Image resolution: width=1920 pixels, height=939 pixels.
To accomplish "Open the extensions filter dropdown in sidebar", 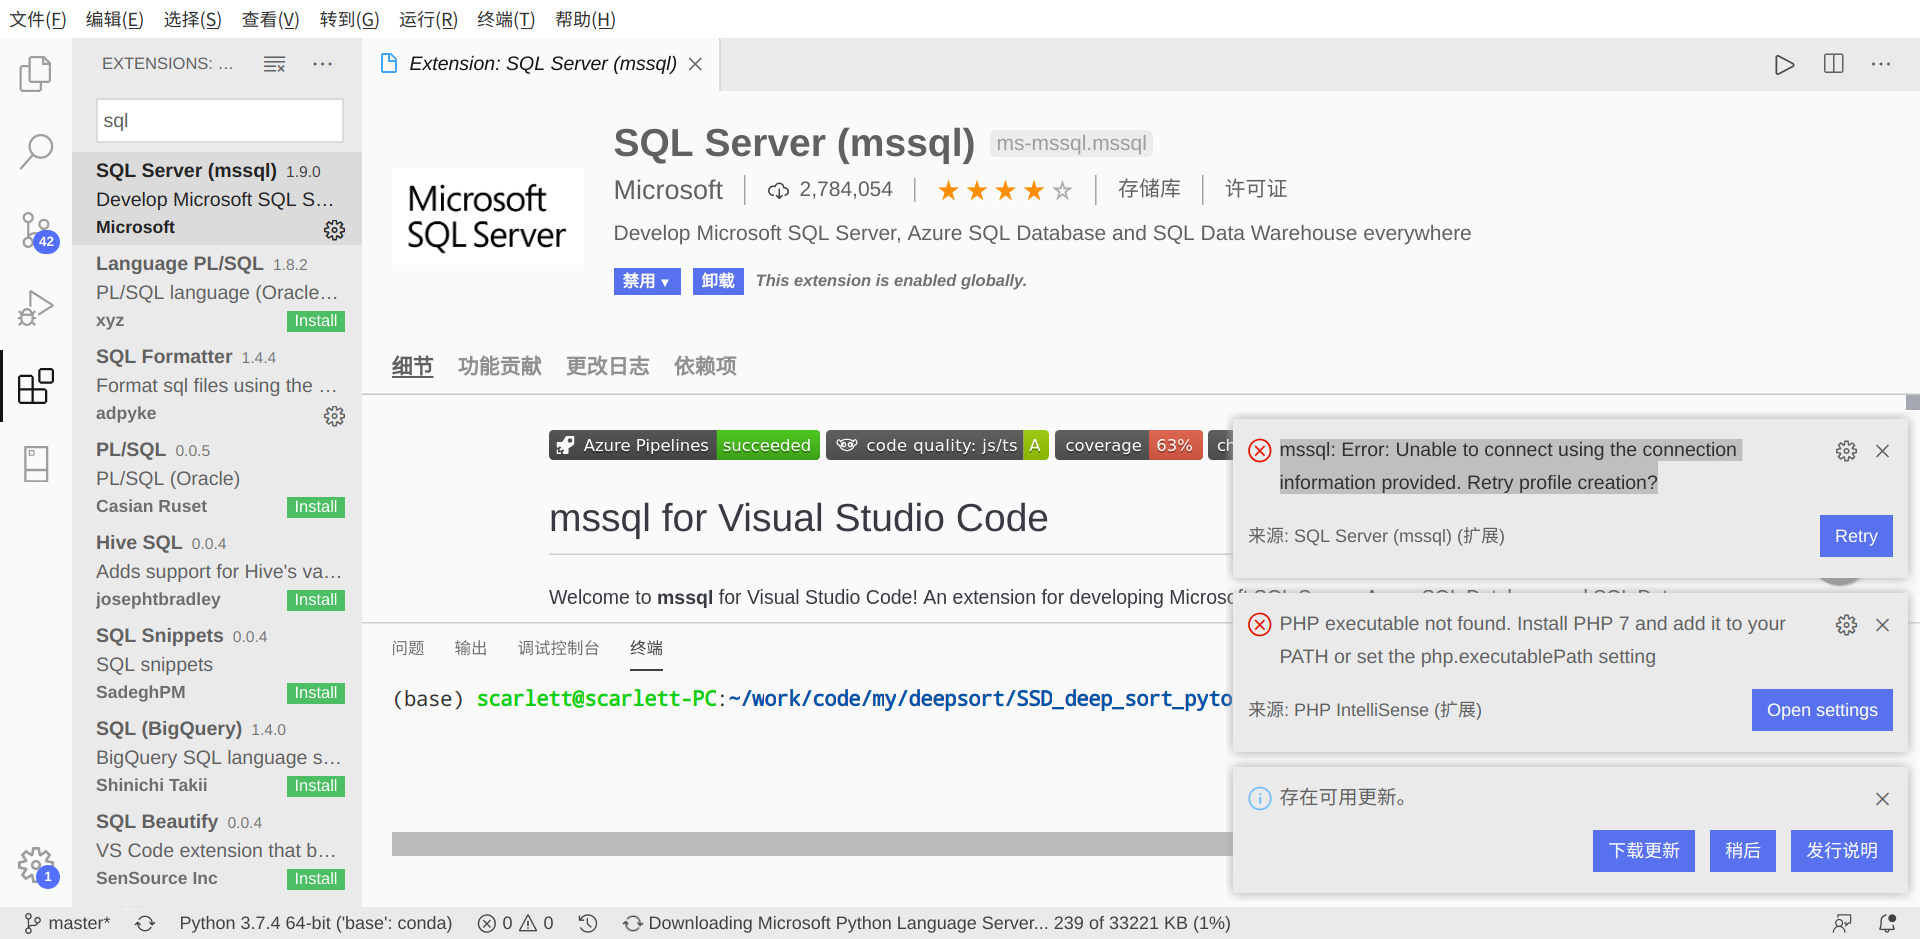I will pyautogui.click(x=274, y=64).
